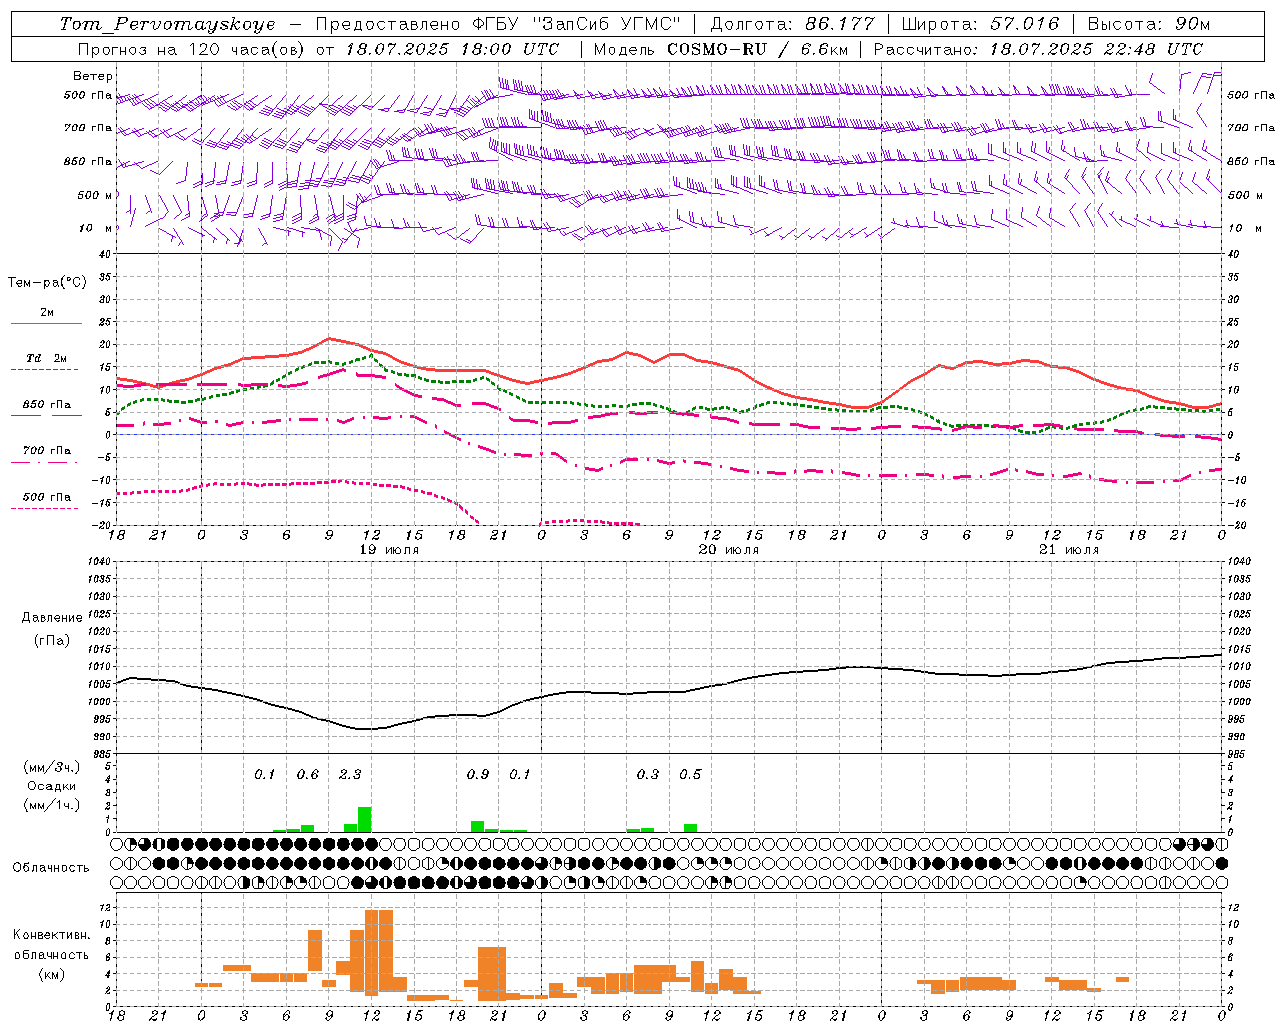Viewport: 1280px width, 1024px height.
Task: Click the Модель COSMO-RU / 6.6км label
Action: [721, 49]
